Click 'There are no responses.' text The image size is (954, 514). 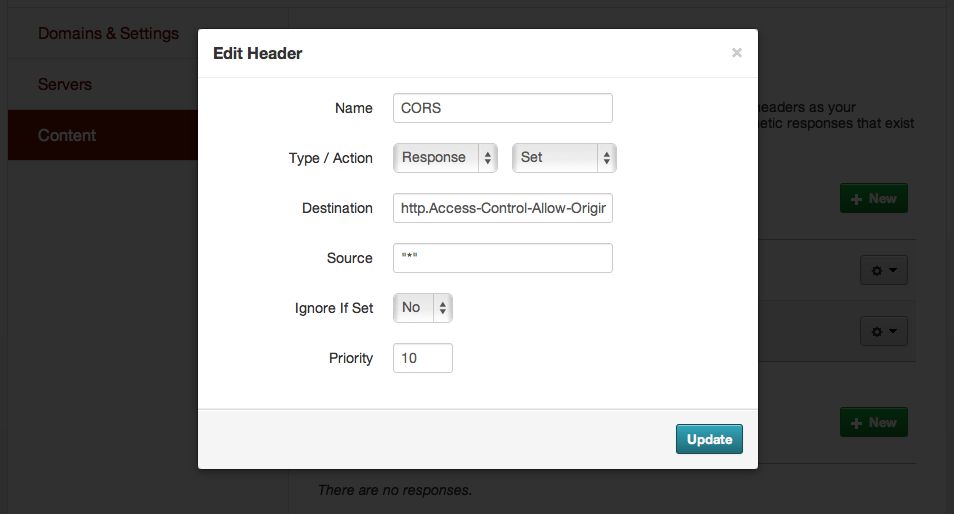[395, 490]
